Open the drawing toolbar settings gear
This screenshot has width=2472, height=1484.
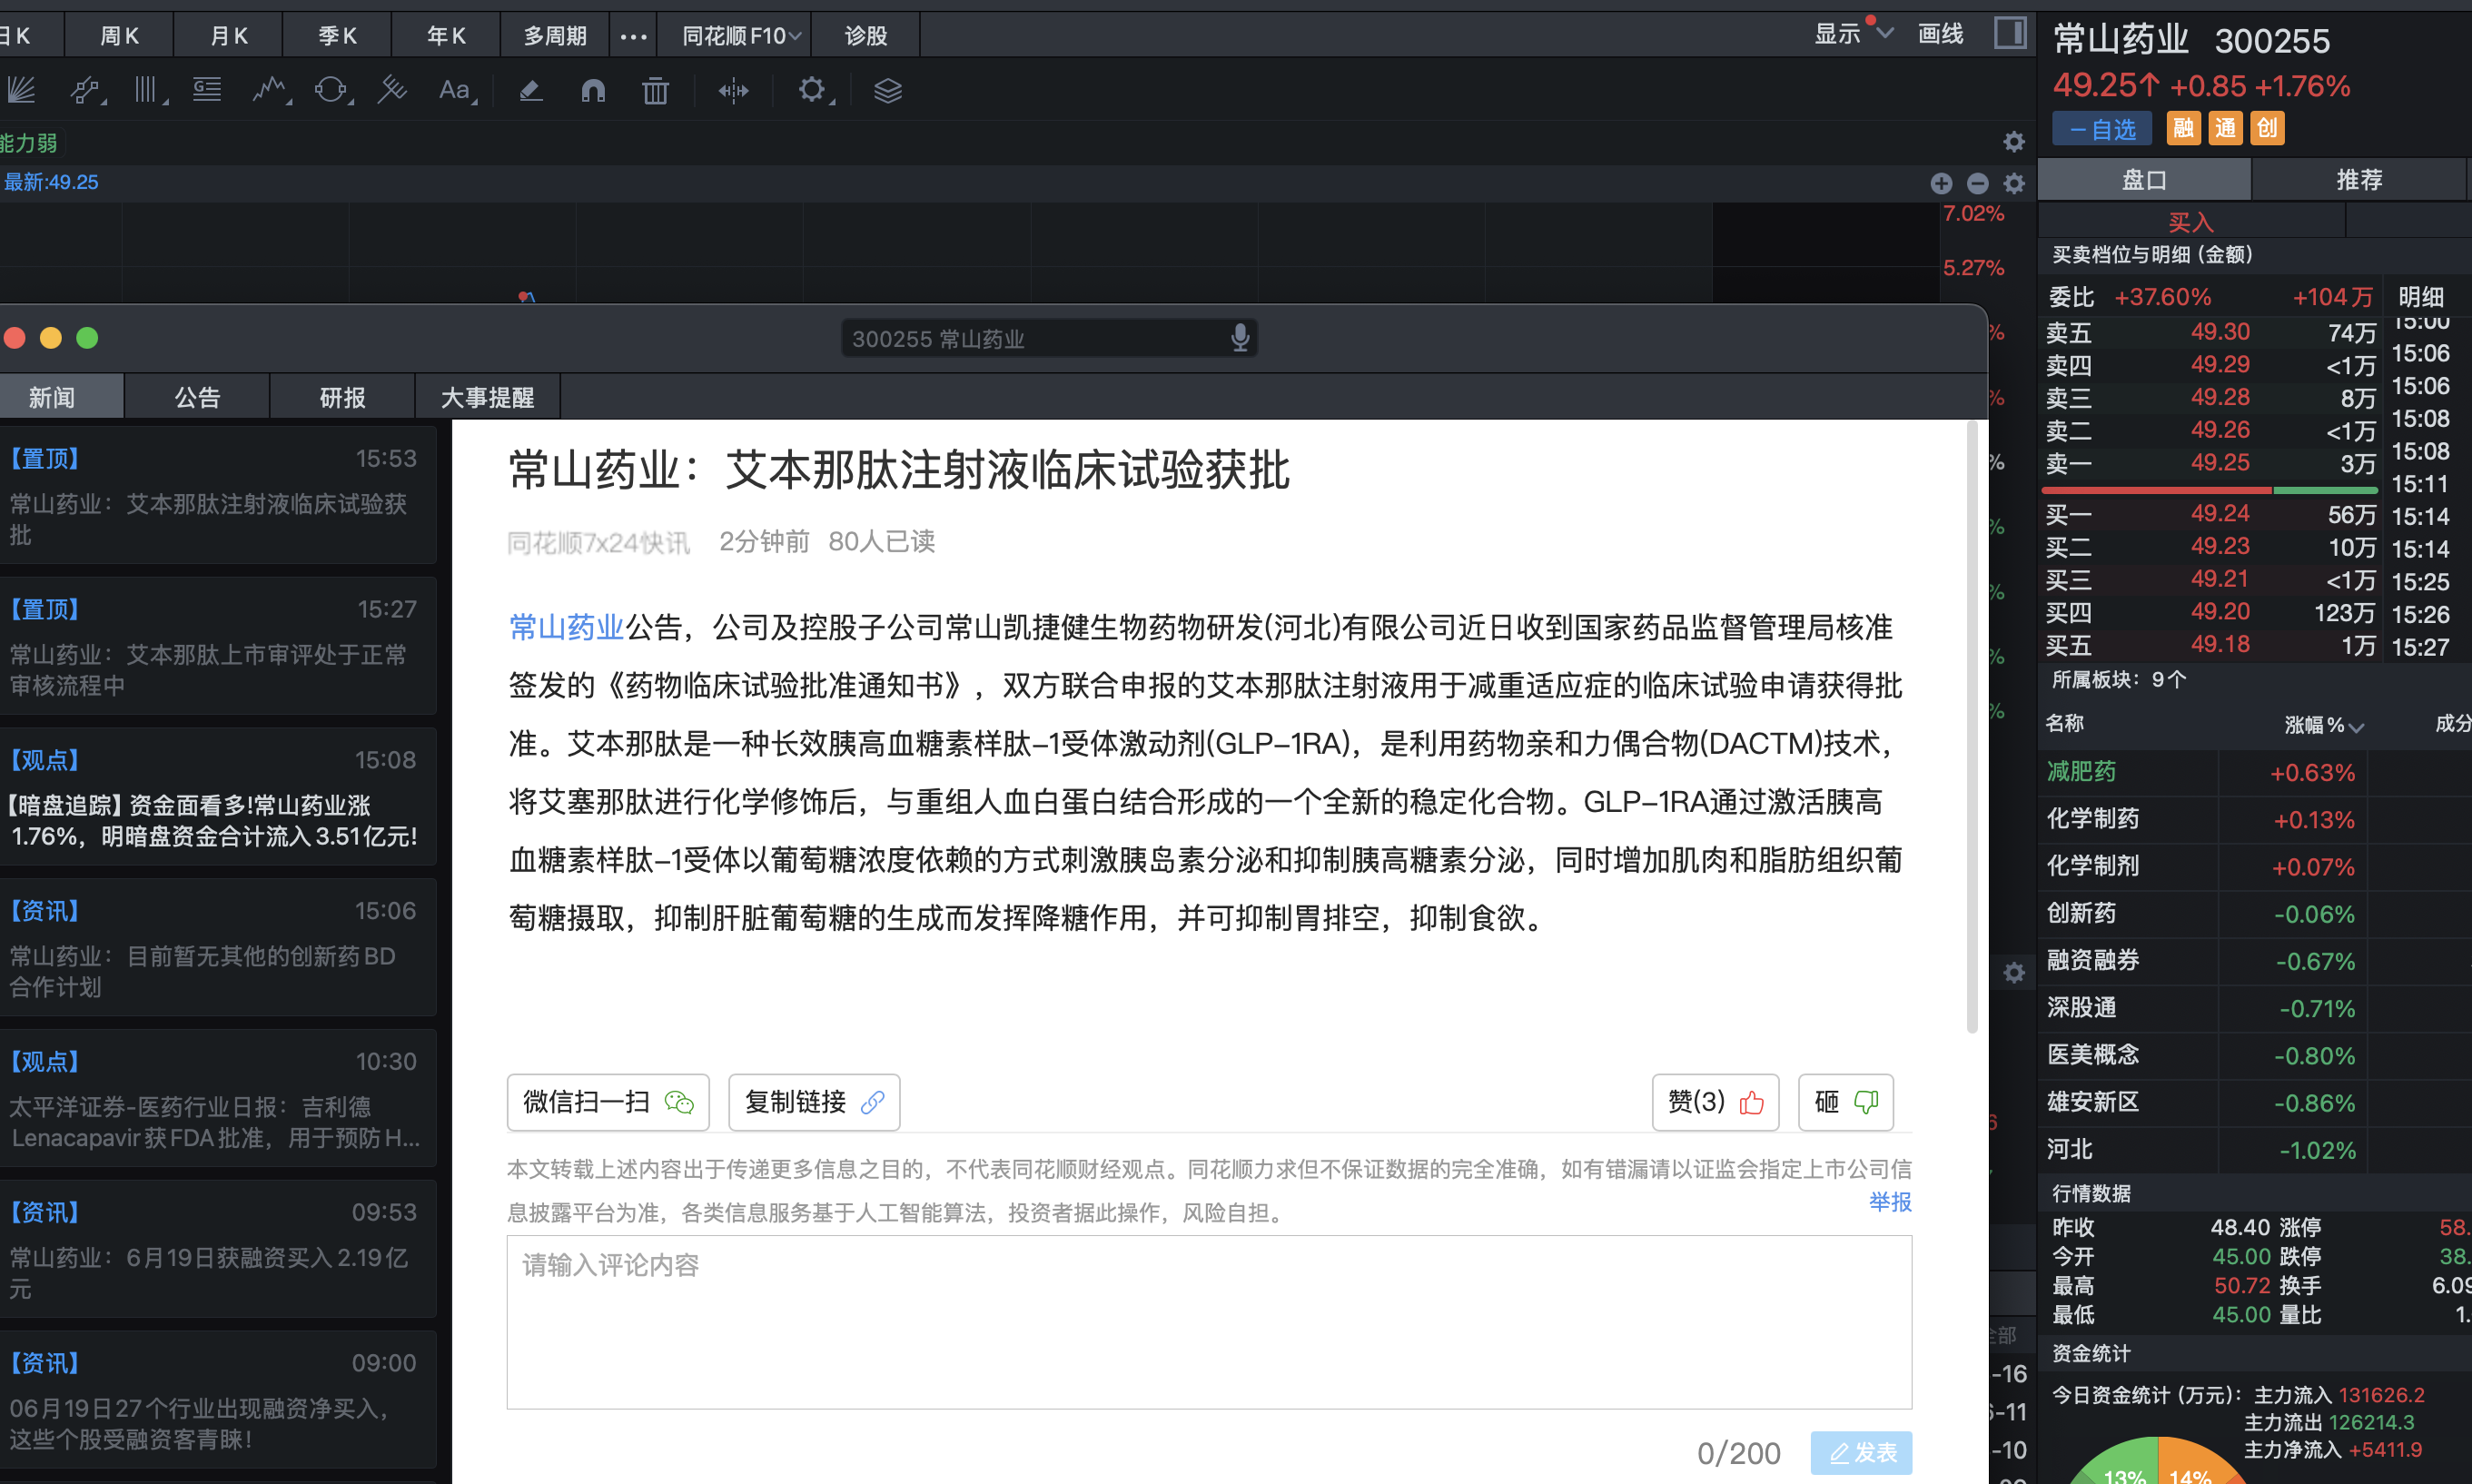pos(813,91)
